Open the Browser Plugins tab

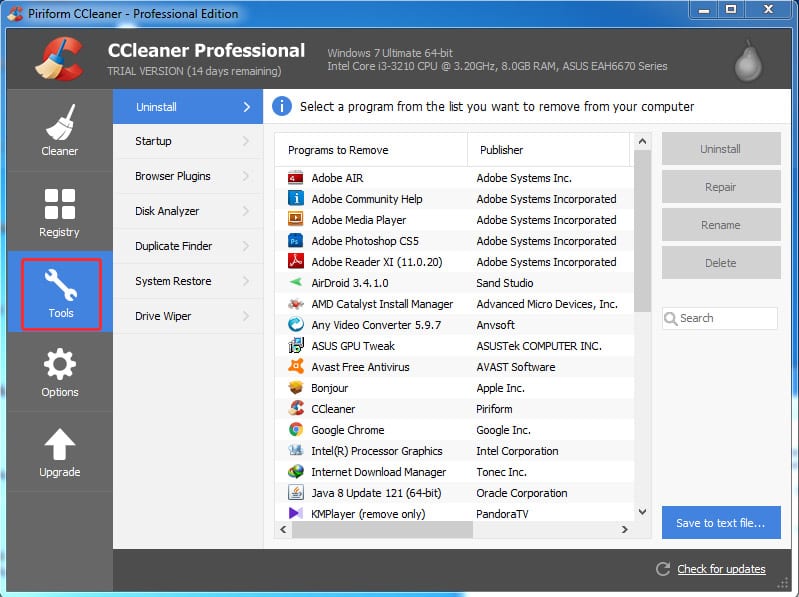(173, 176)
